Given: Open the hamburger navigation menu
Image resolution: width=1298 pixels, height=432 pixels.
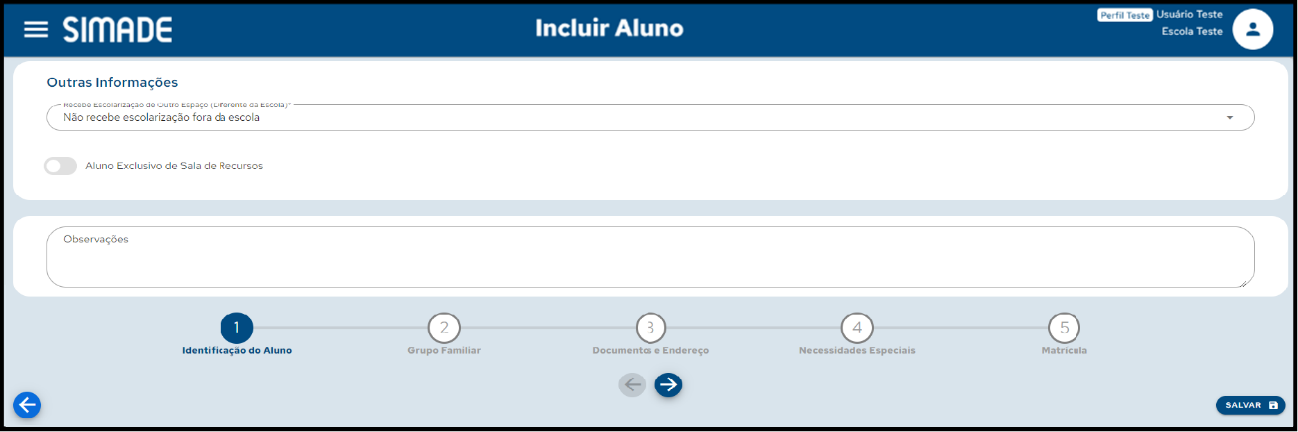Looking at the screenshot, I should pos(36,29).
